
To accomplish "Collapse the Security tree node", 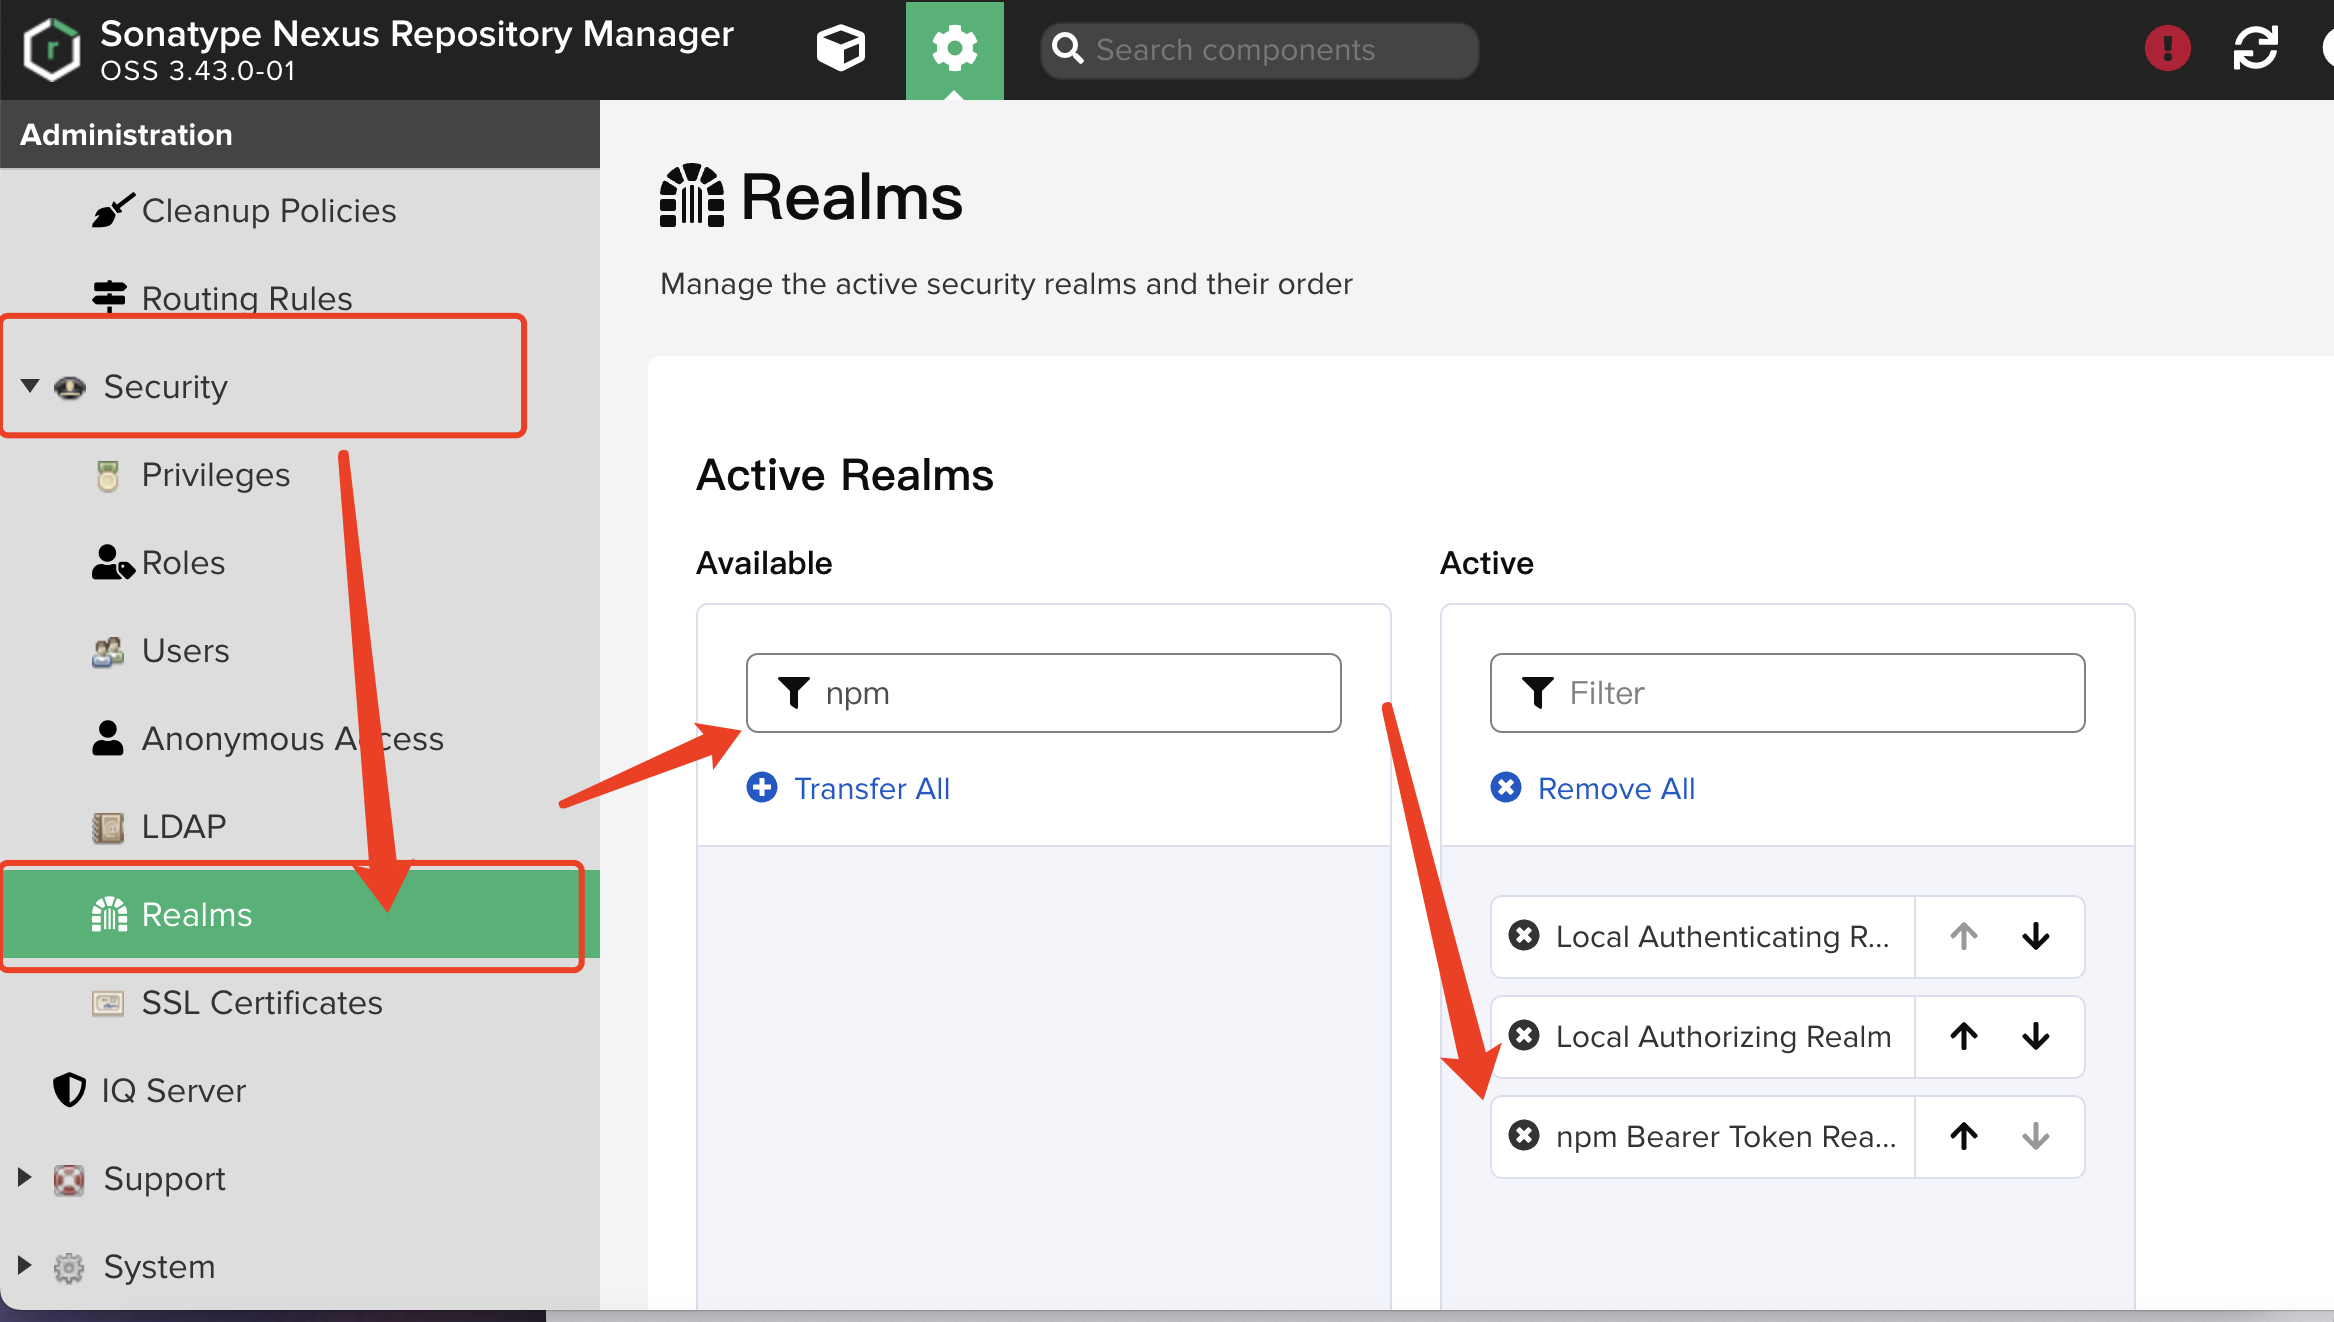I will click(30, 385).
